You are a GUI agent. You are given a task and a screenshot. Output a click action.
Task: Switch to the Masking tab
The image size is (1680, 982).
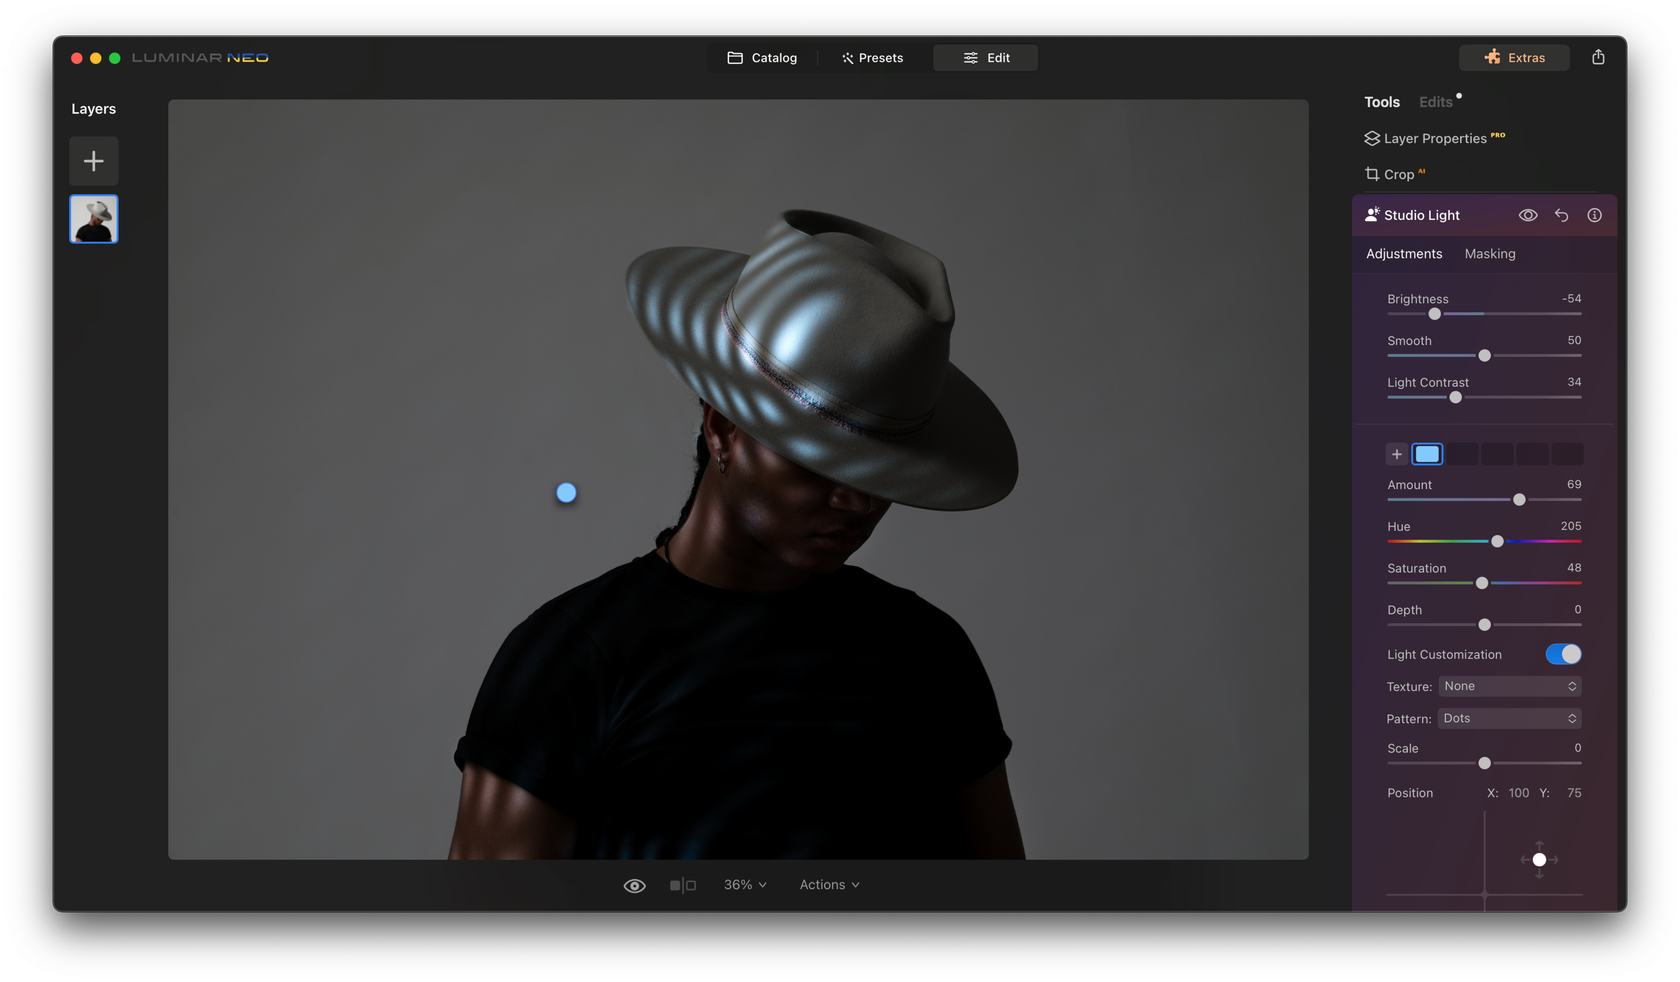pyautogui.click(x=1489, y=253)
